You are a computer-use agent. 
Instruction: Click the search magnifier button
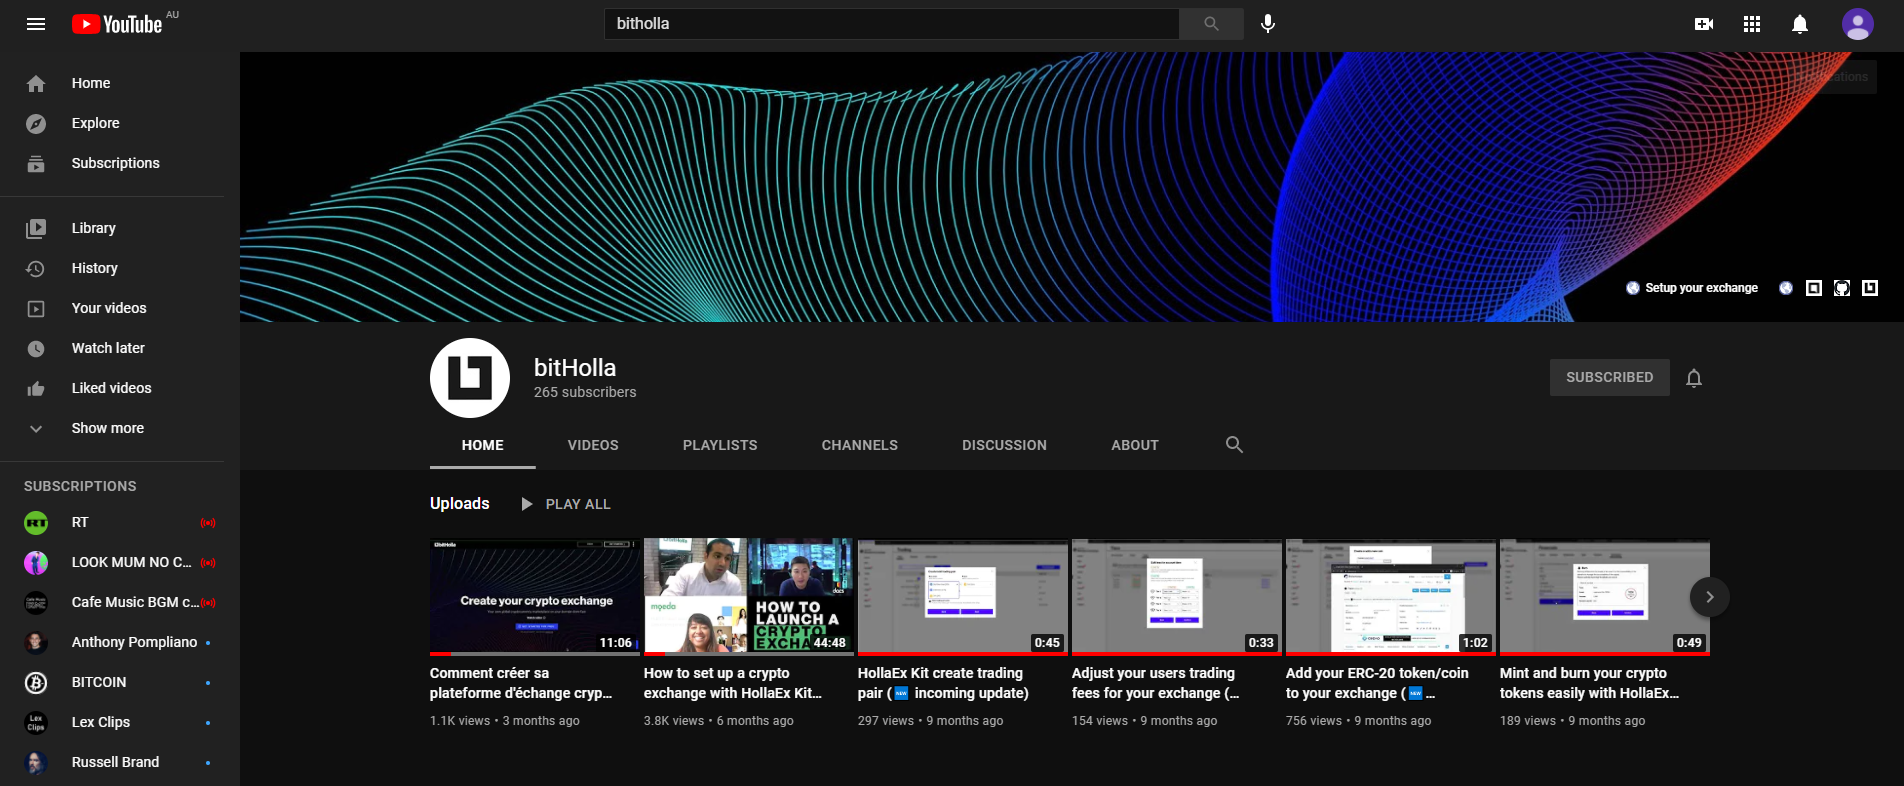point(1211,24)
